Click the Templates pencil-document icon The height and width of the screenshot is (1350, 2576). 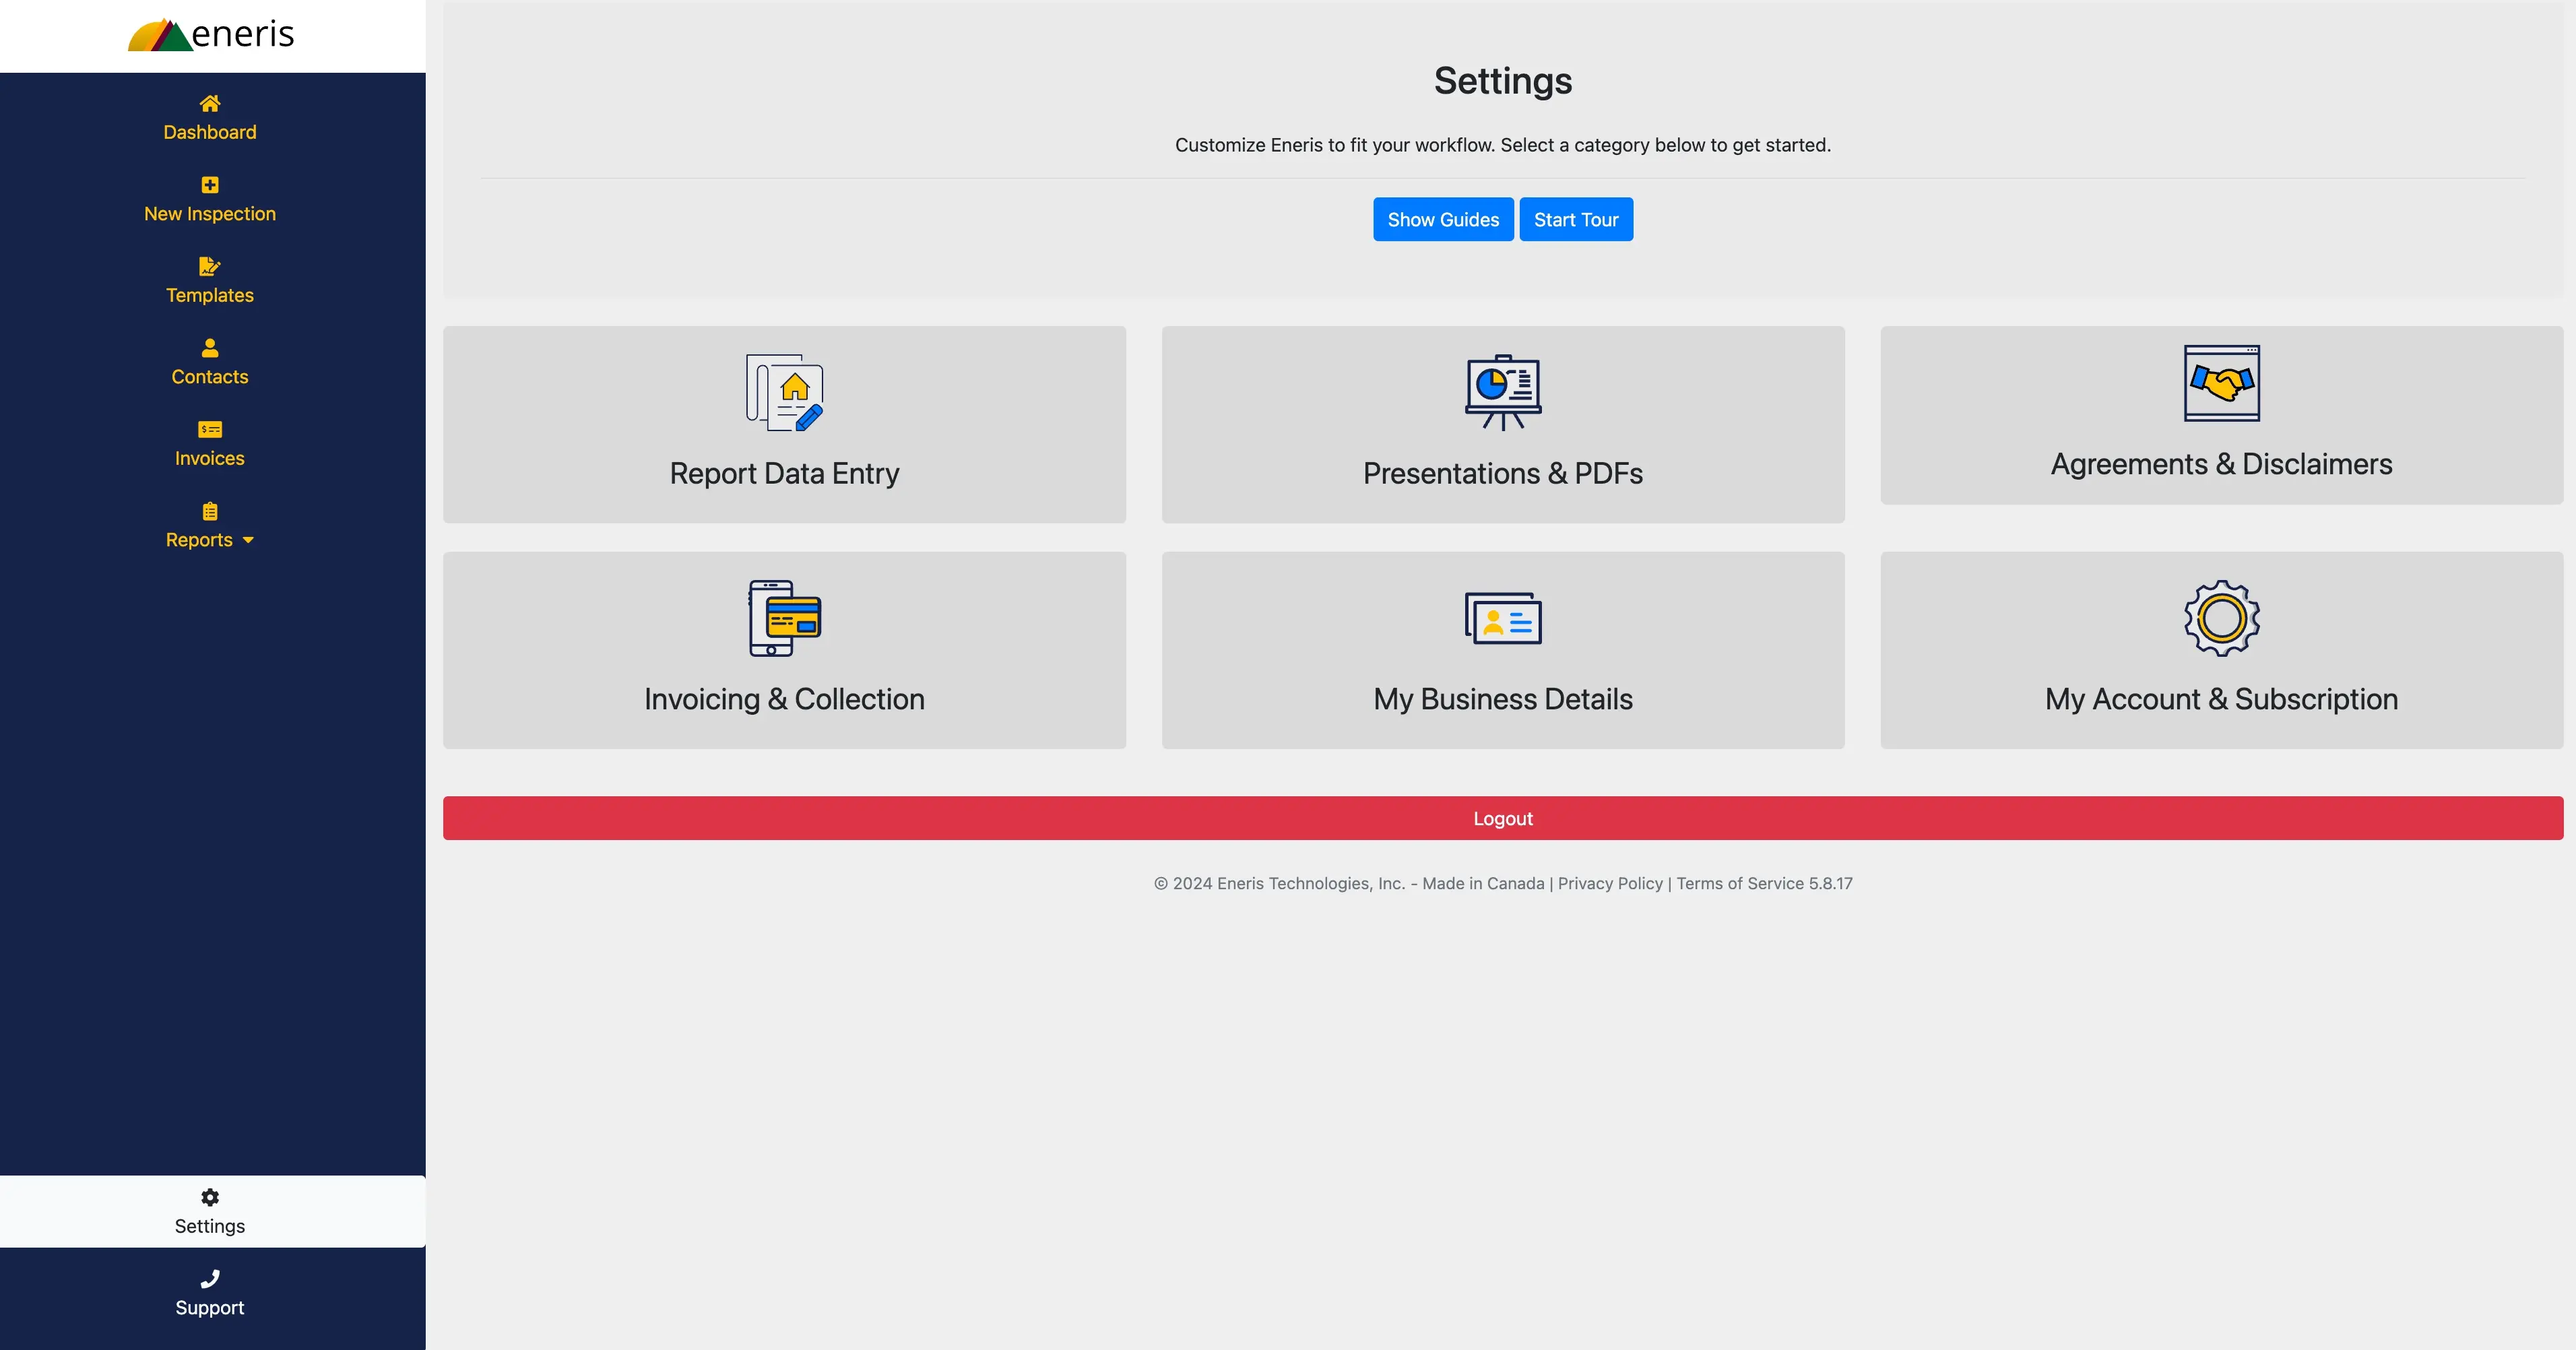click(x=210, y=266)
